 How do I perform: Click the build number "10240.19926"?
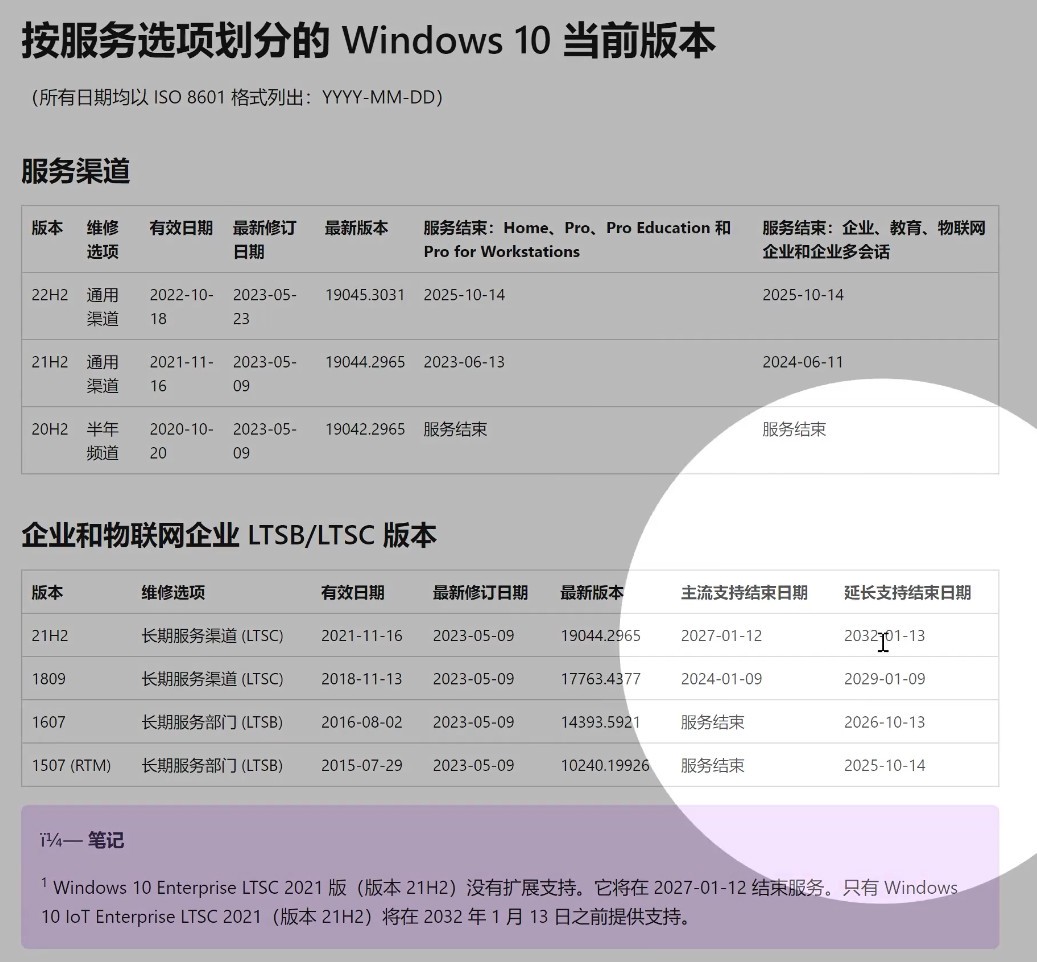click(605, 766)
